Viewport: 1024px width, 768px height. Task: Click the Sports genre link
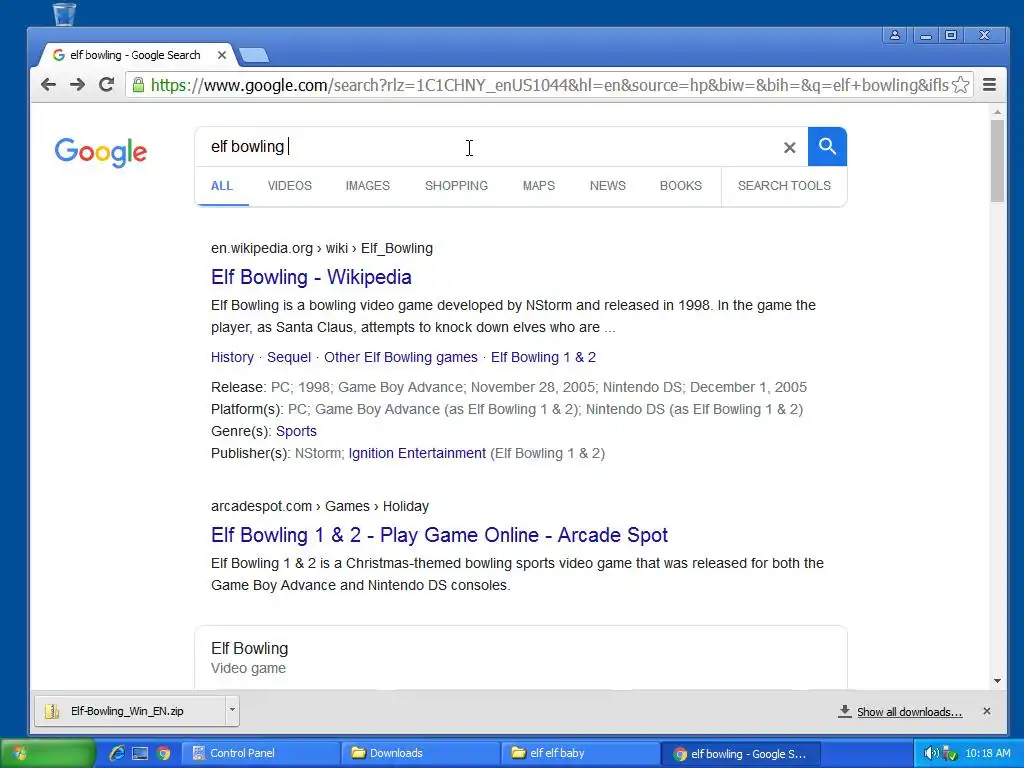tap(296, 431)
